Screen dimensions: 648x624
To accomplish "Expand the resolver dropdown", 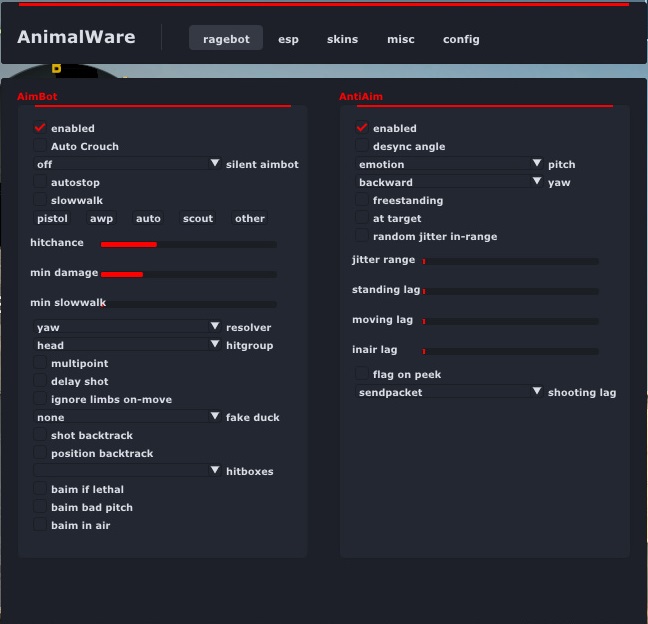I will [127, 326].
